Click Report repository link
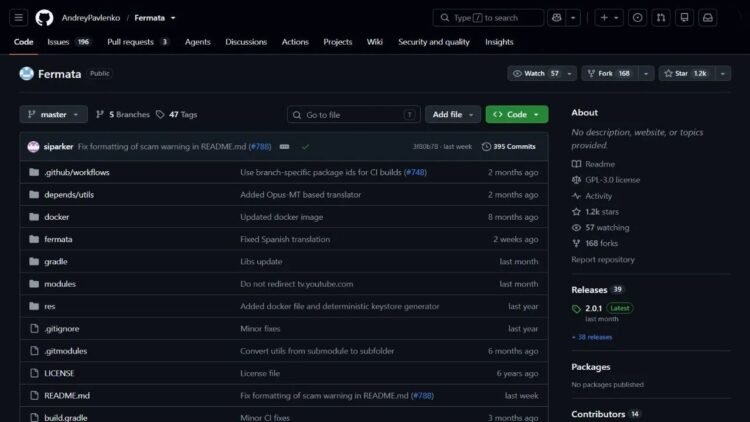 coord(603,259)
